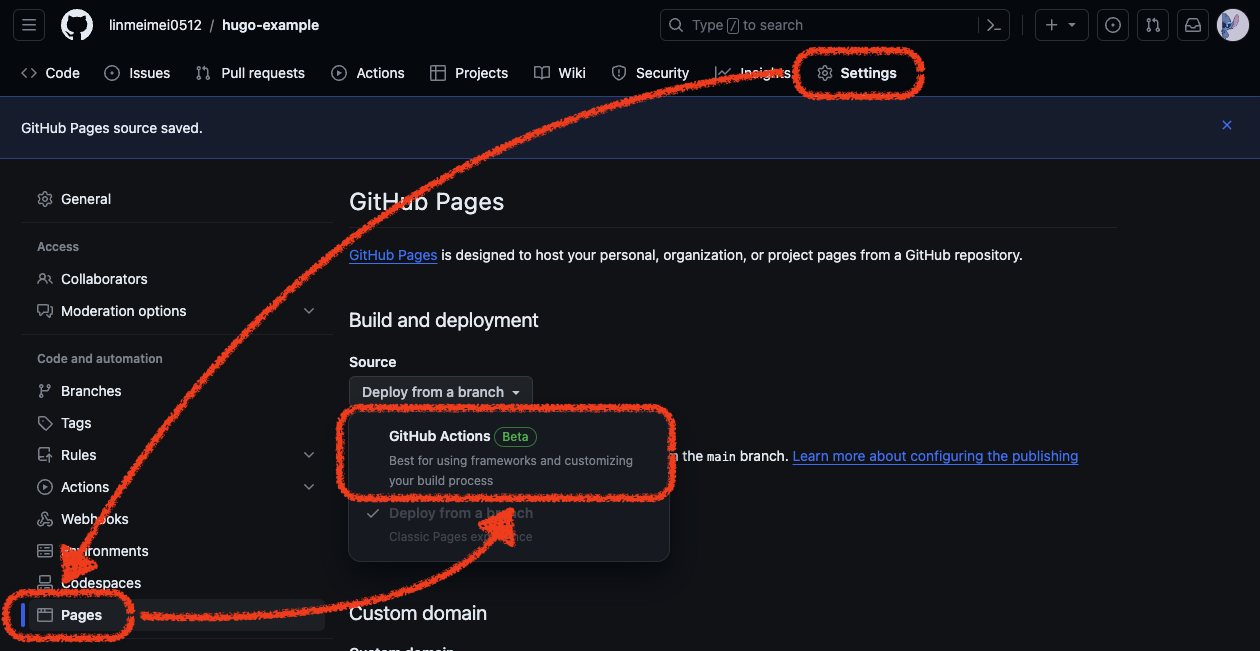Switch to the Issues tab
Screen dimensions: 1260x651
click(x=137, y=73)
